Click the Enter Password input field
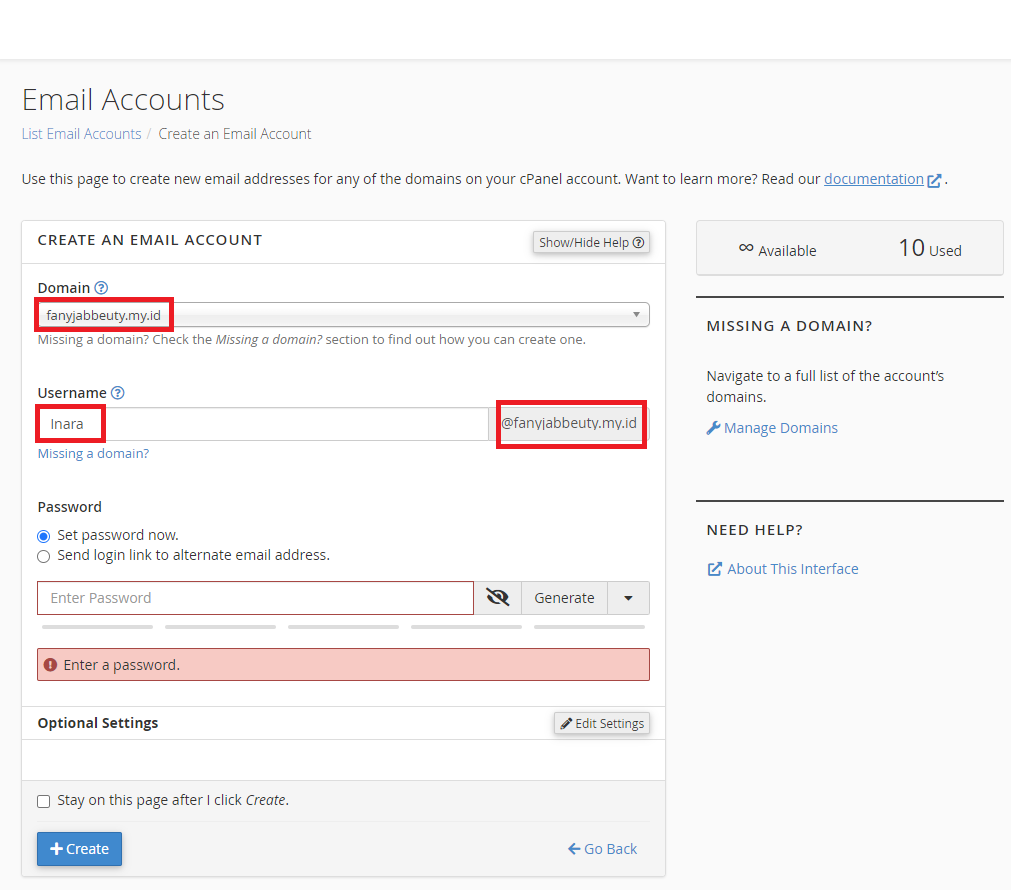The width and height of the screenshot is (1011, 890). 255,598
